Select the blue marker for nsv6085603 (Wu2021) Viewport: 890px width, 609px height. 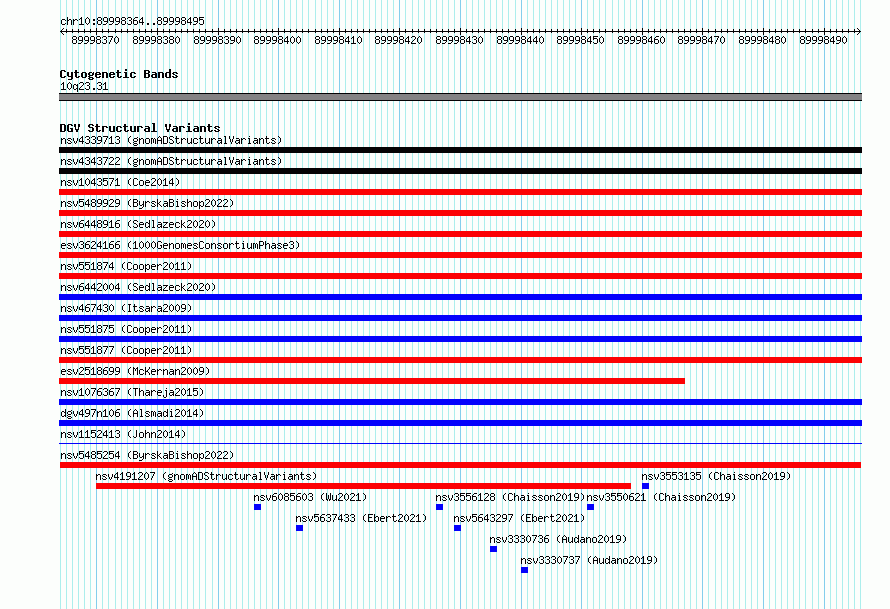pos(258,507)
